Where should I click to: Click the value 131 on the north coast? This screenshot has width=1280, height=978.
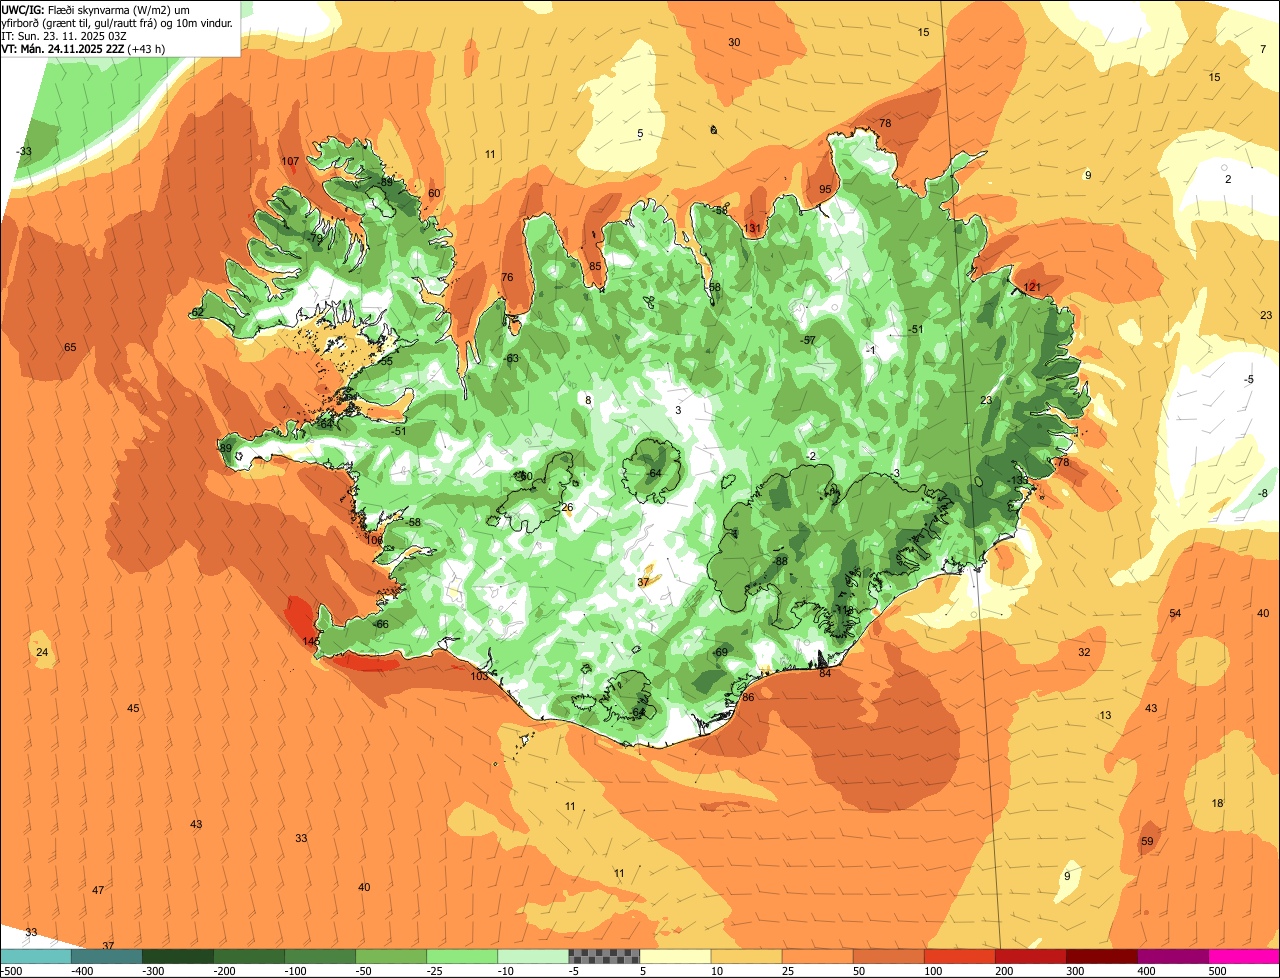[x=753, y=228]
